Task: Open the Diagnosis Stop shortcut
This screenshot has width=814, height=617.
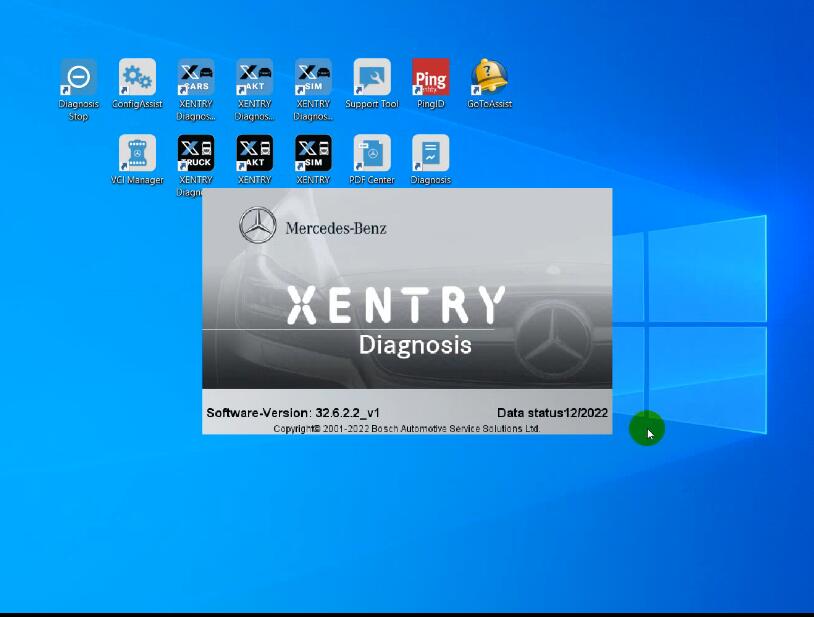Action: coord(79,73)
